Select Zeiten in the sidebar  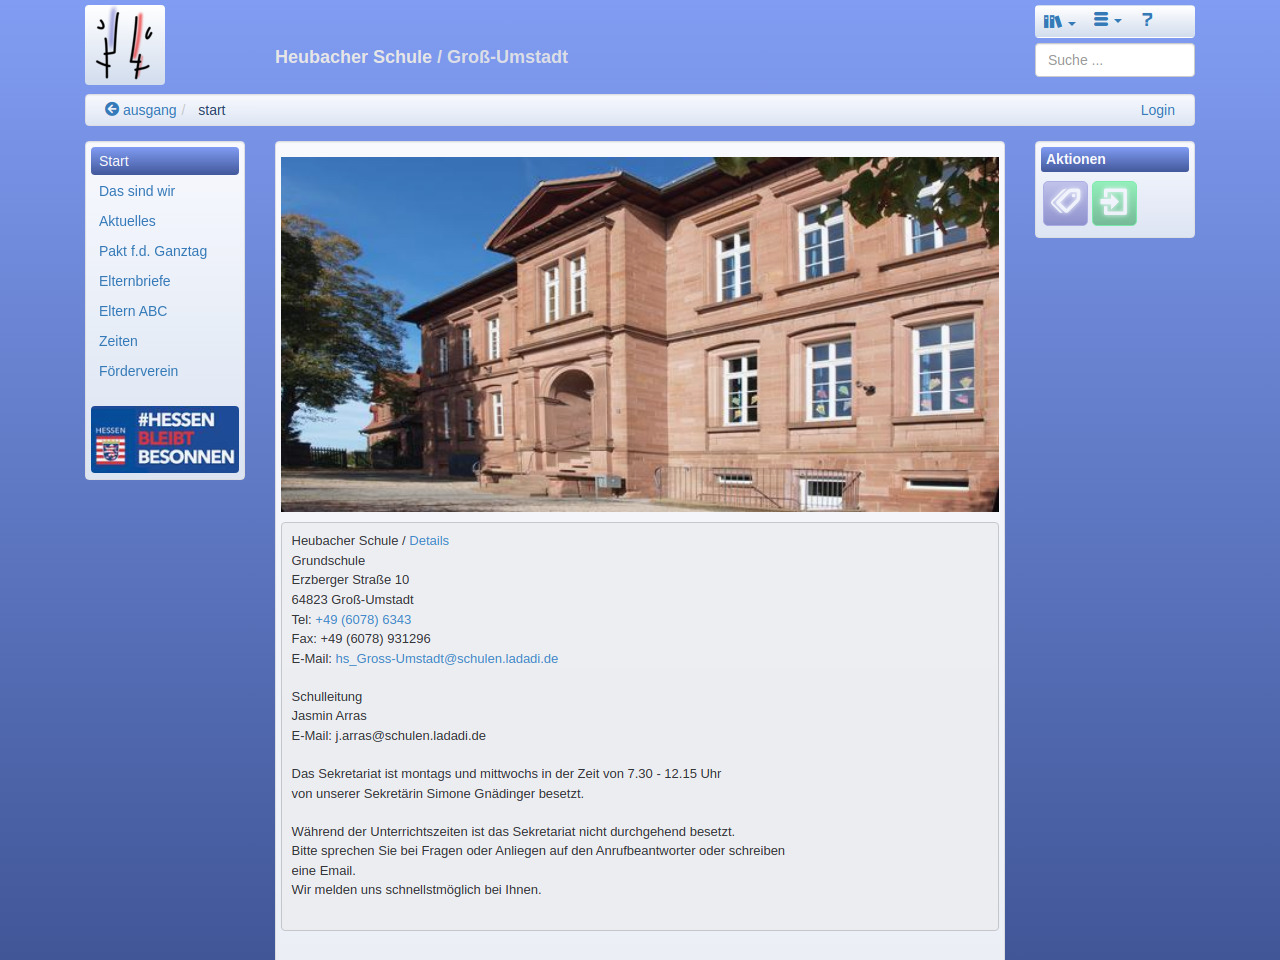tap(118, 341)
